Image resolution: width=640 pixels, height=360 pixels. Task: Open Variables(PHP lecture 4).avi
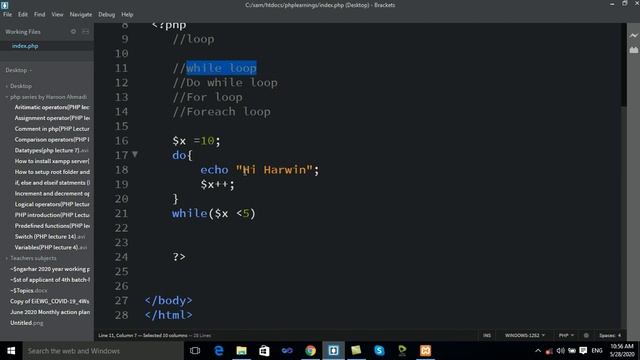pos(51,247)
